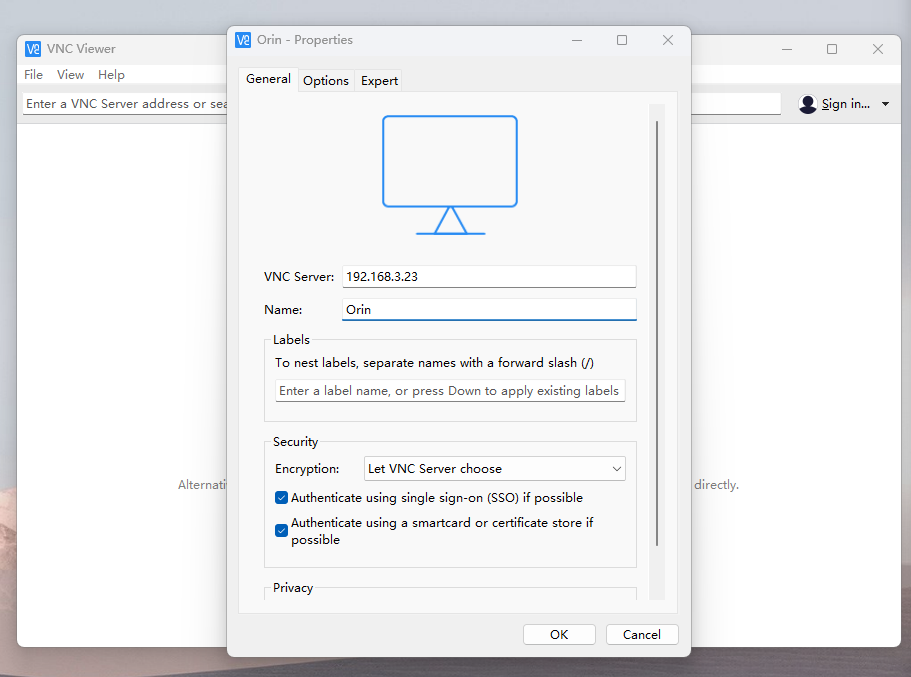
Task: Toggle the single sign-on (SSO) authentication checkbox
Action: click(x=281, y=497)
